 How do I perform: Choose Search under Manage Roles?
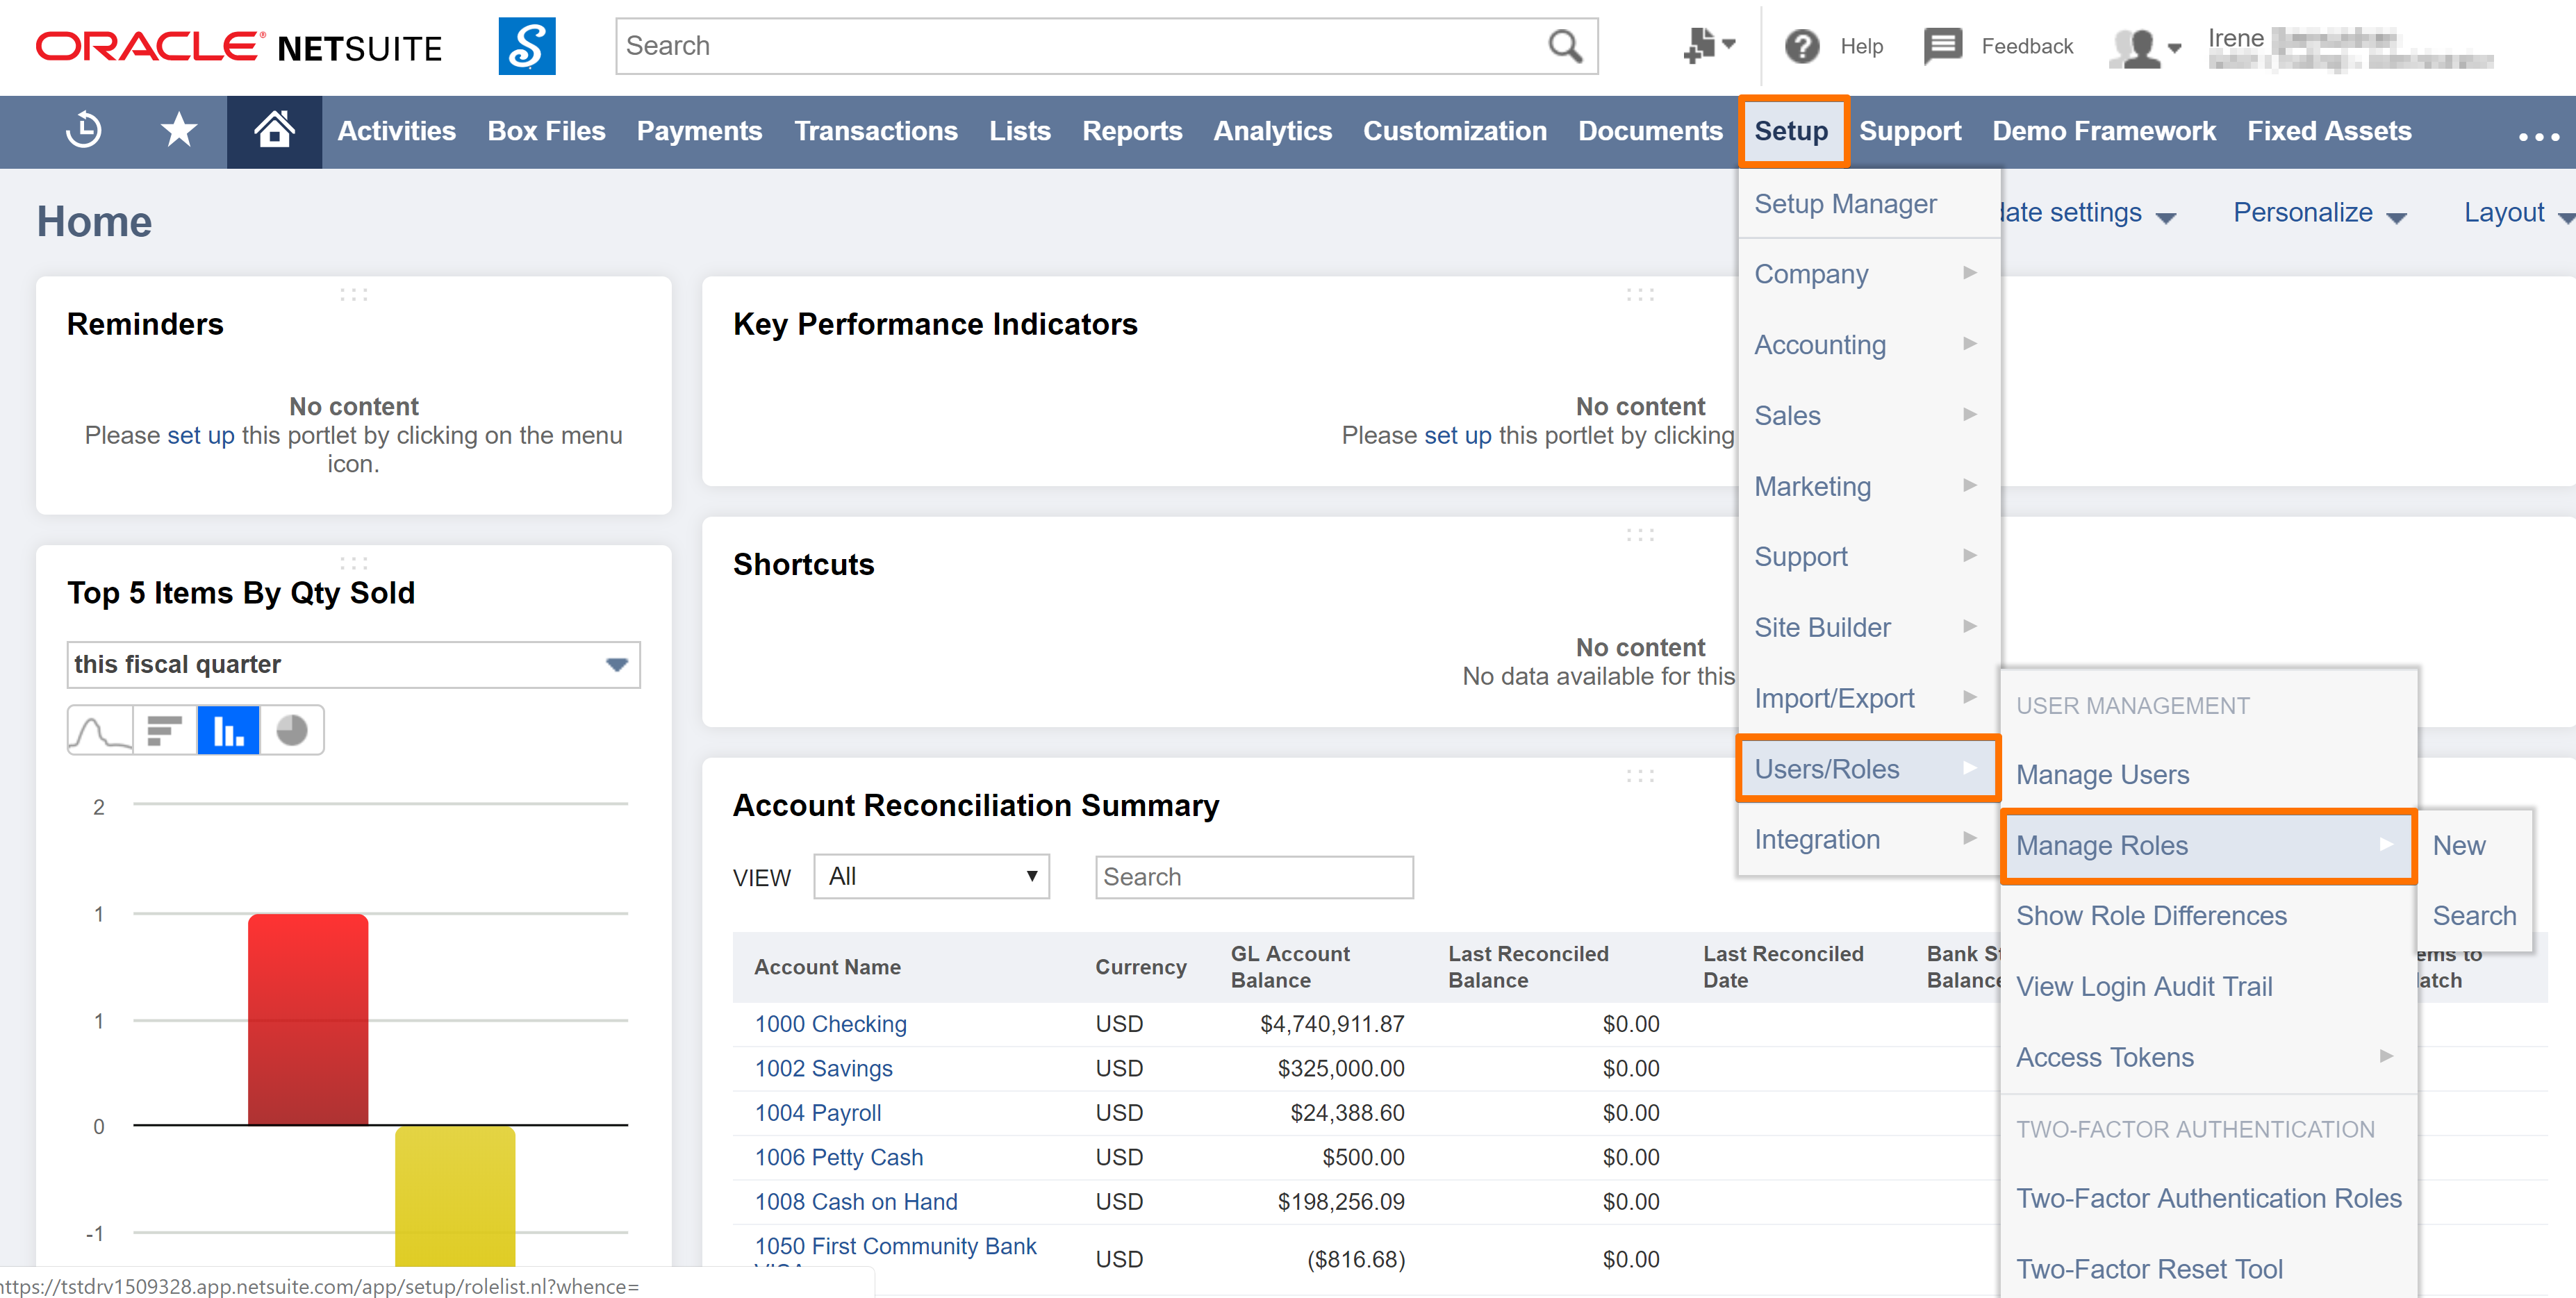point(2474,915)
